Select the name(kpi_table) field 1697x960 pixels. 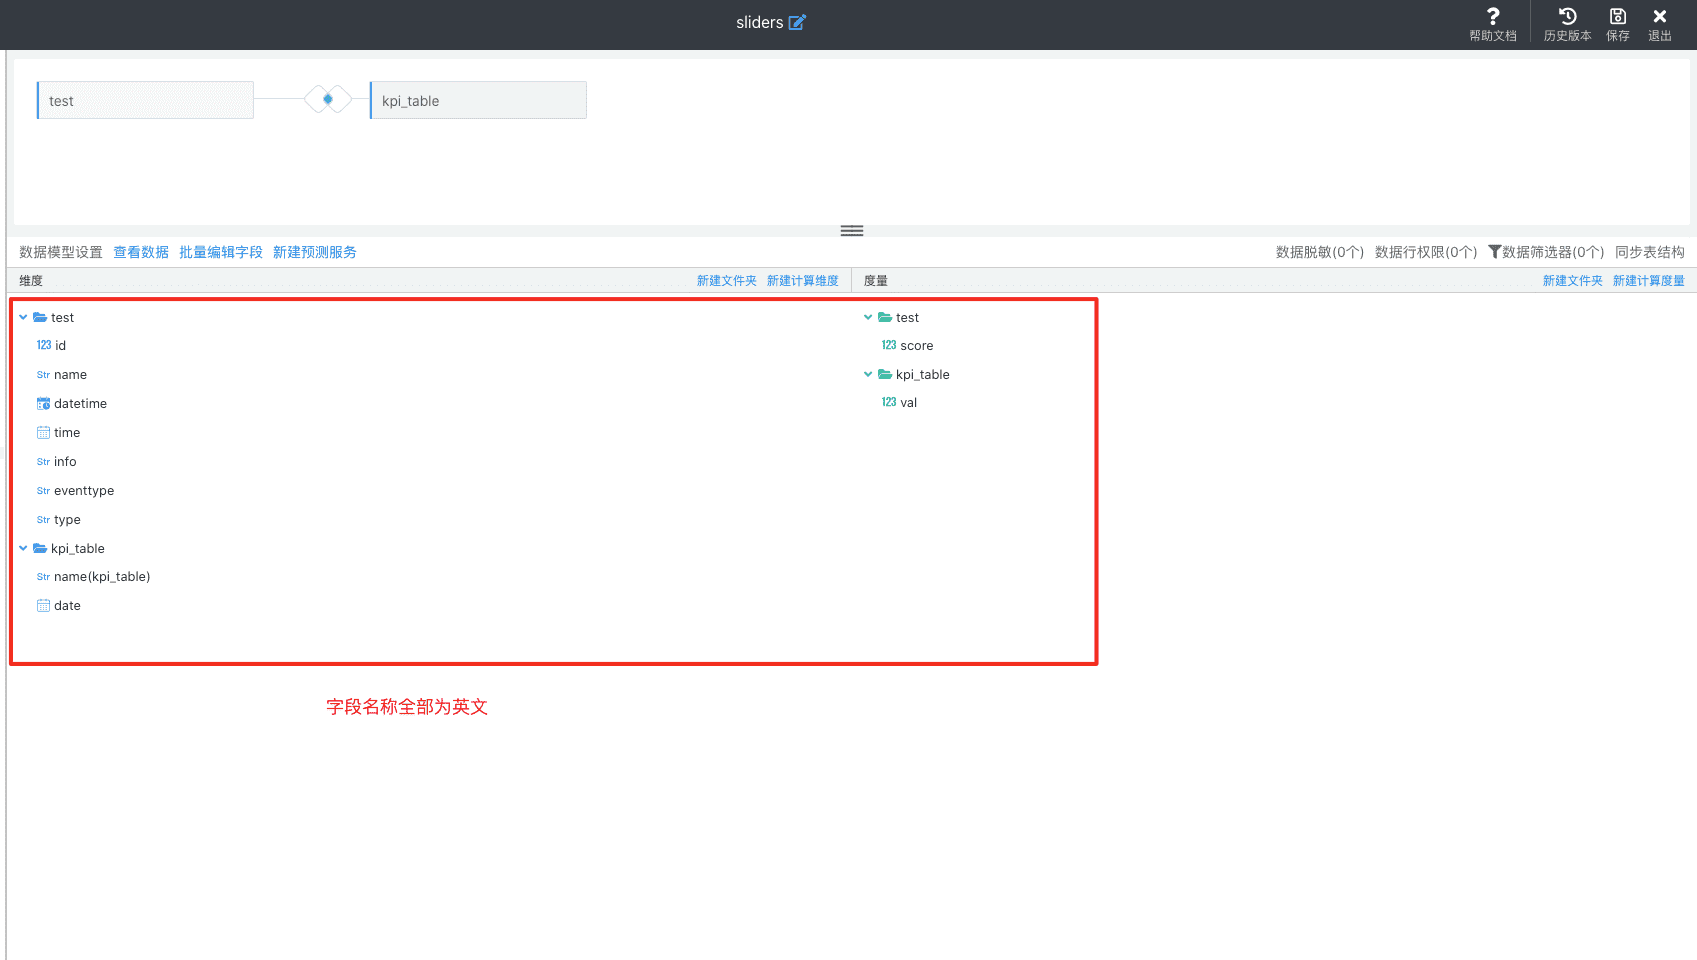pos(102,577)
